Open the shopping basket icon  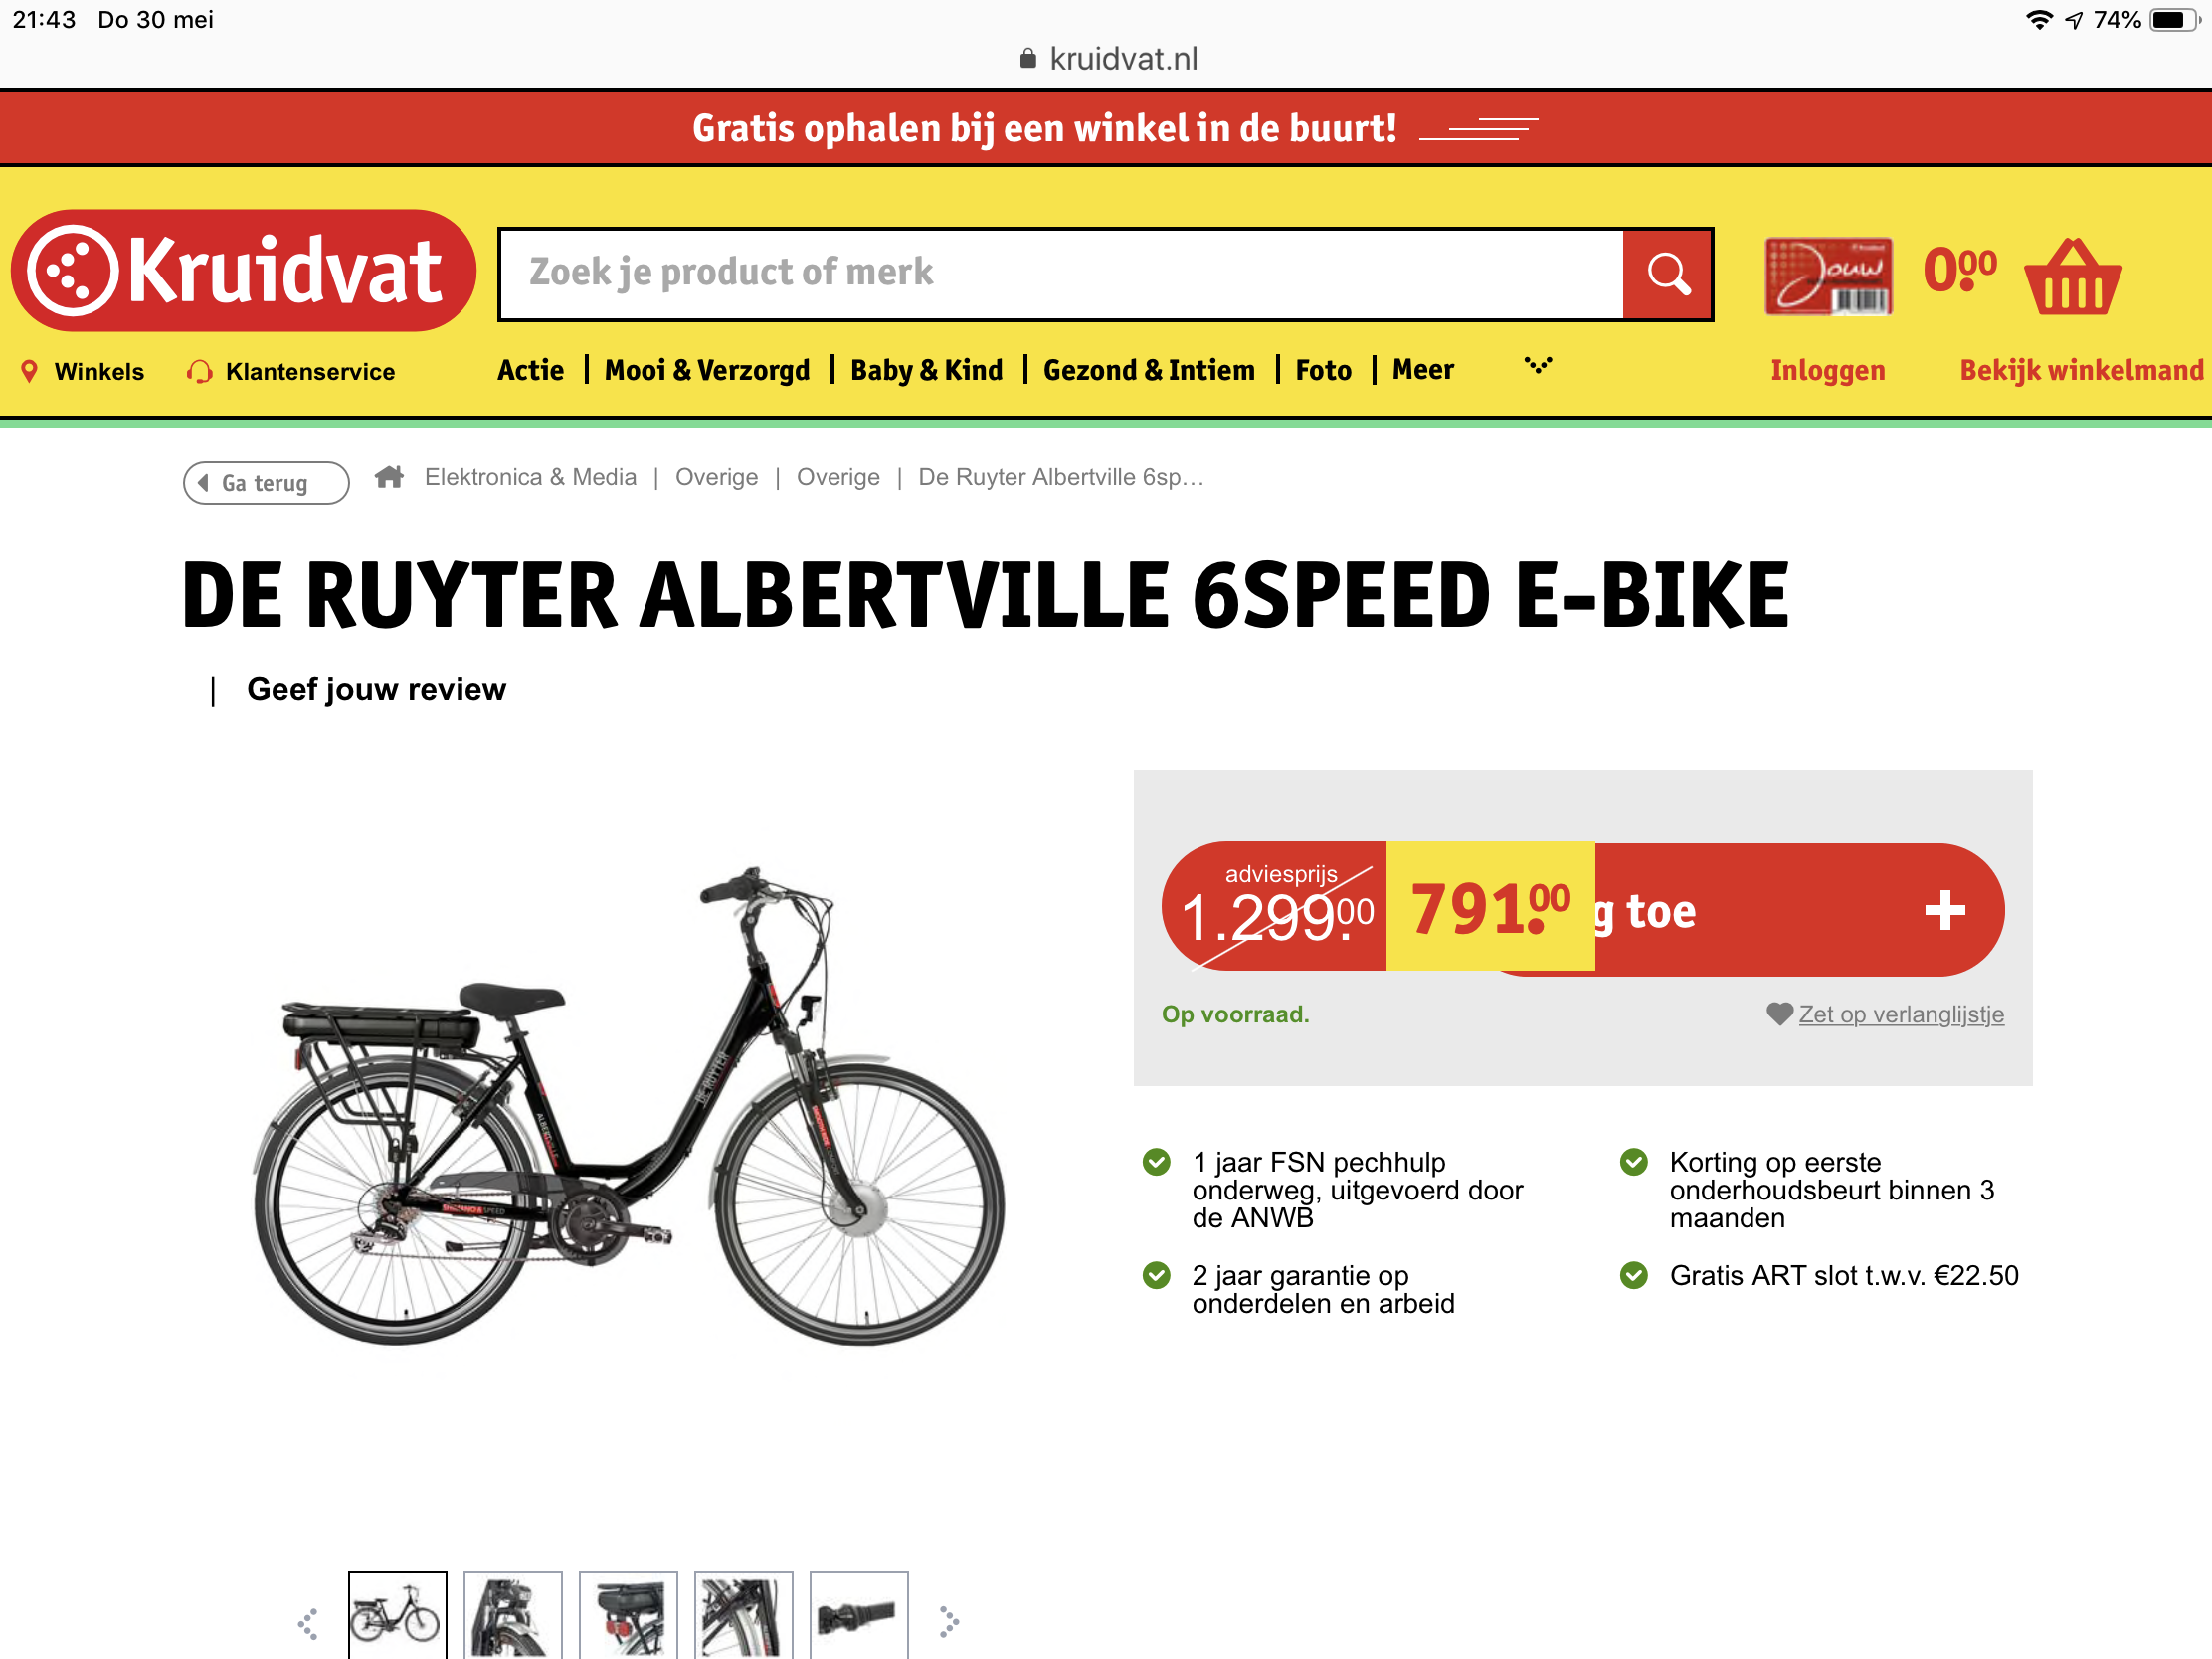(x=2072, y=277)
